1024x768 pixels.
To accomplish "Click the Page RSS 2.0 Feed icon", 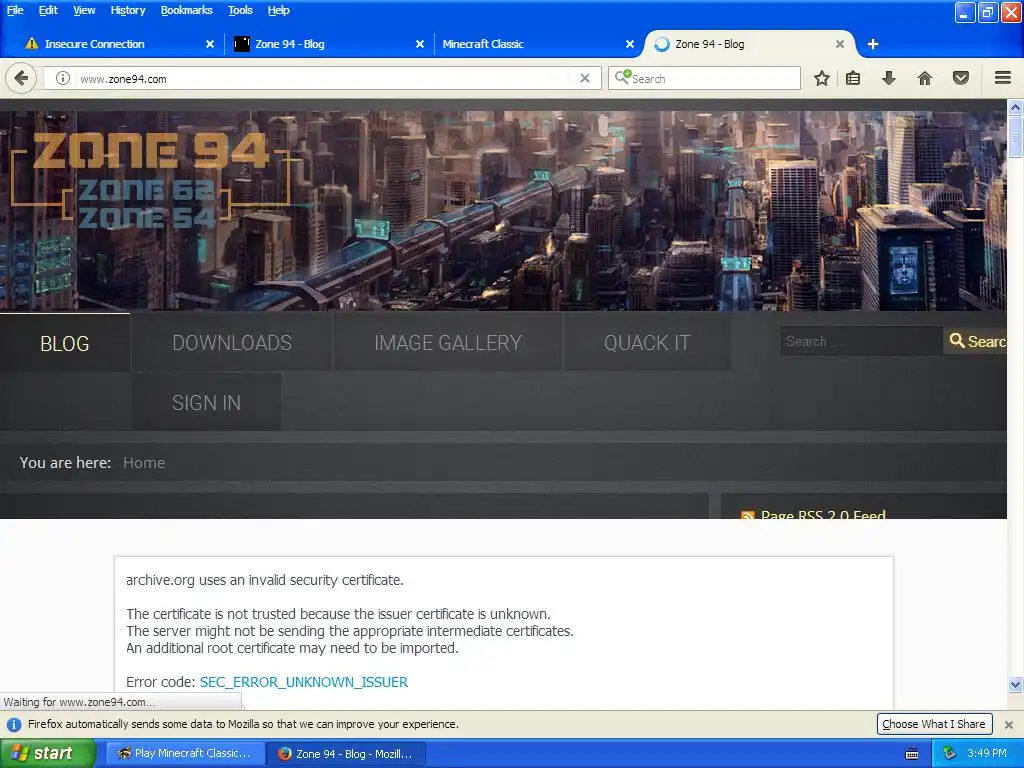I will (748, 516).
